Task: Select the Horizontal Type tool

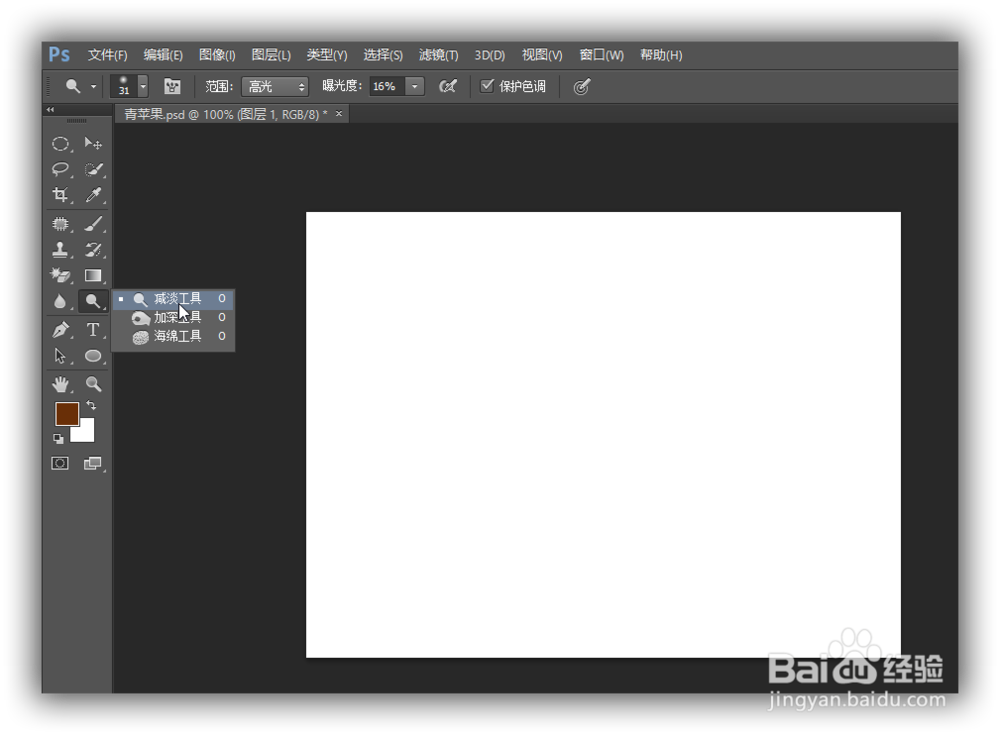Action: point(93,329)
